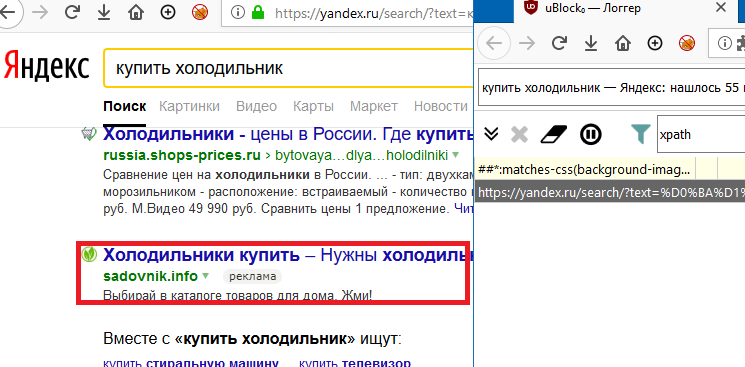Viewport: 745px width, 367px height.
Task: Open the 'Холодильники купить' ad result
Action: pos(287,256)
